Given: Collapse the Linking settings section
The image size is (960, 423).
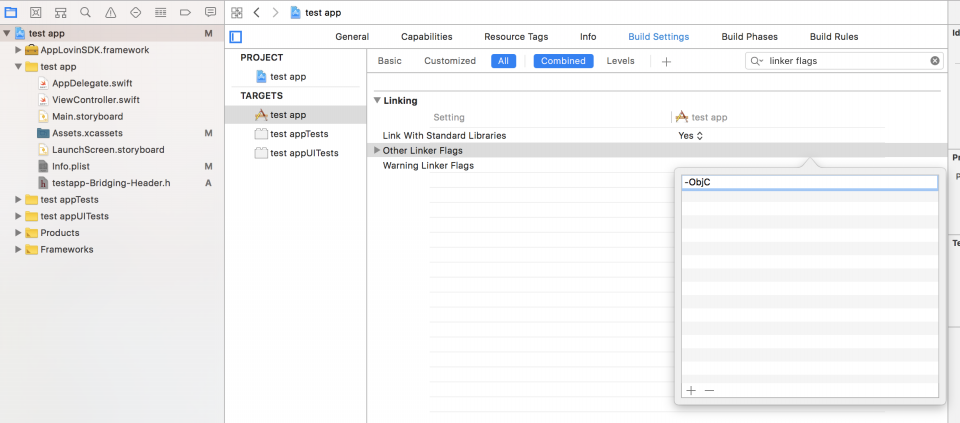Looking at the screenshot, I should click(377, 100).
